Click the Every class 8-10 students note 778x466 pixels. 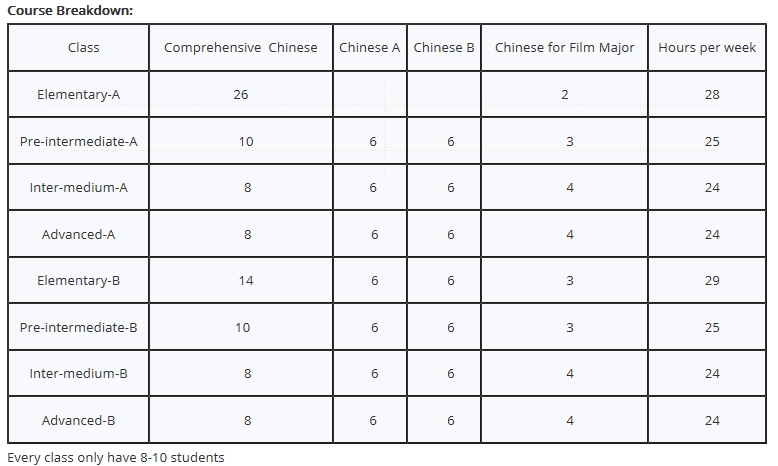pyautogui.click(x=116, y=457)
